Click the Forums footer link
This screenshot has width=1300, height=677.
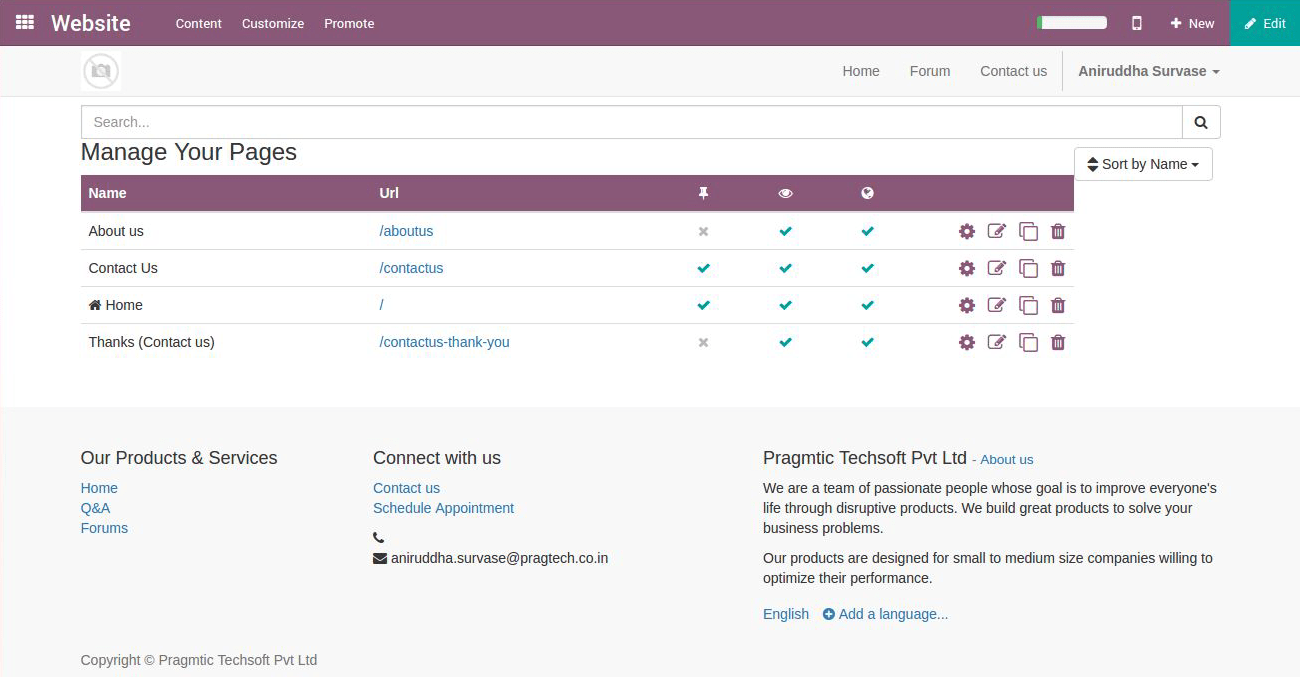(x=104, y=528)
